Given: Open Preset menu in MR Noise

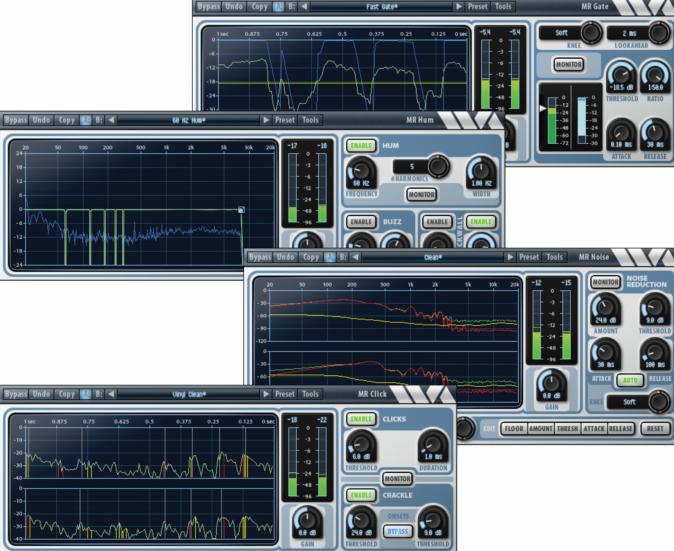Looking at the screenshot, I should pyautogui.click(x=529, y=257).
